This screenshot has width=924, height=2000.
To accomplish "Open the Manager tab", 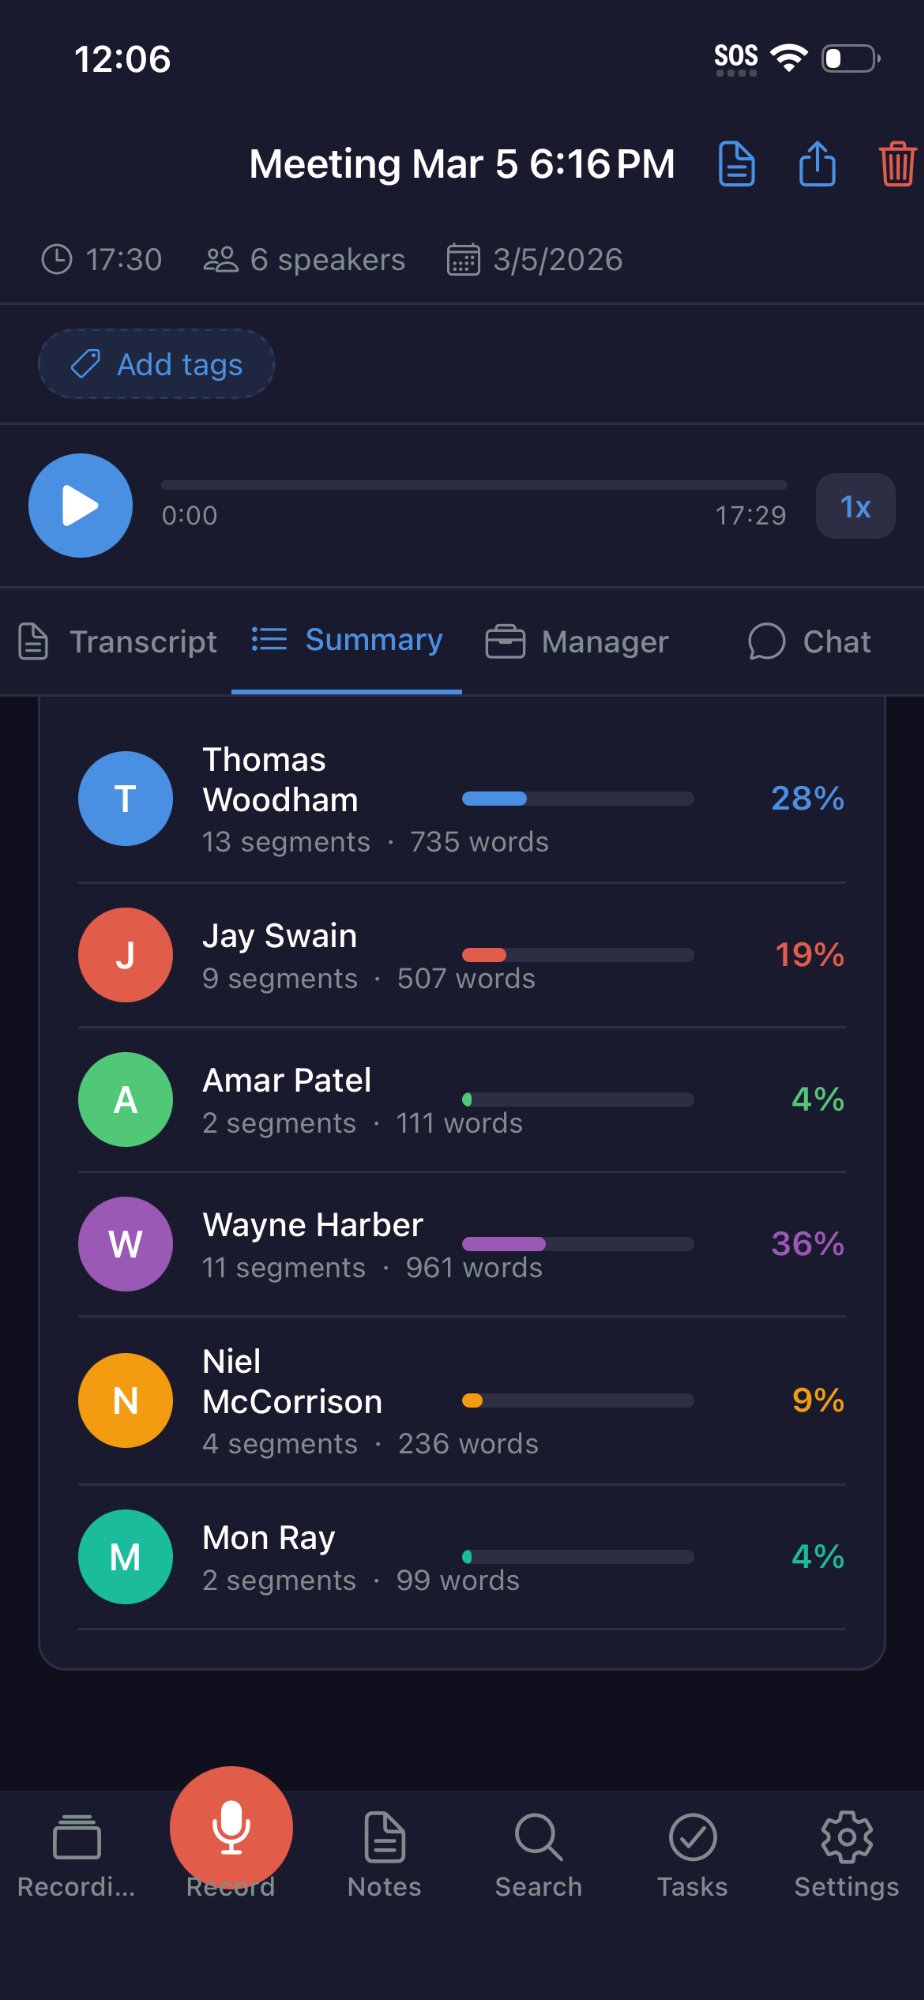I will (x=577, y=642).
